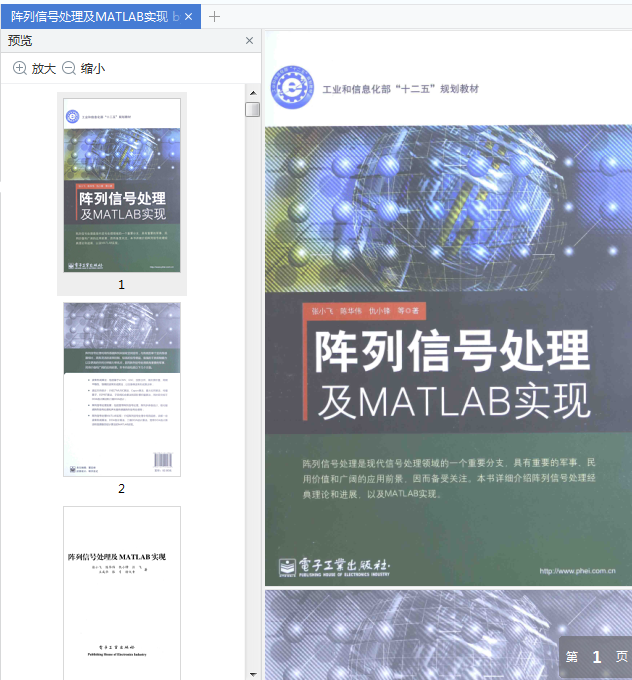This screenshot has width=632, height=680.
Task: Click the 电子工业出版社 publisher logo
Action: [x=334, y=567]
